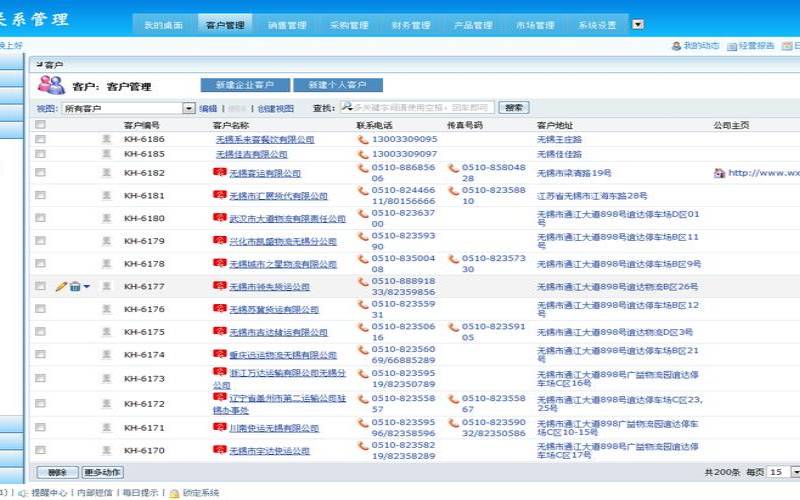This screenshot has height=500, width=800.
Task: Click the red badge icon in row KH-6180
Action: (x=219, y=218)
